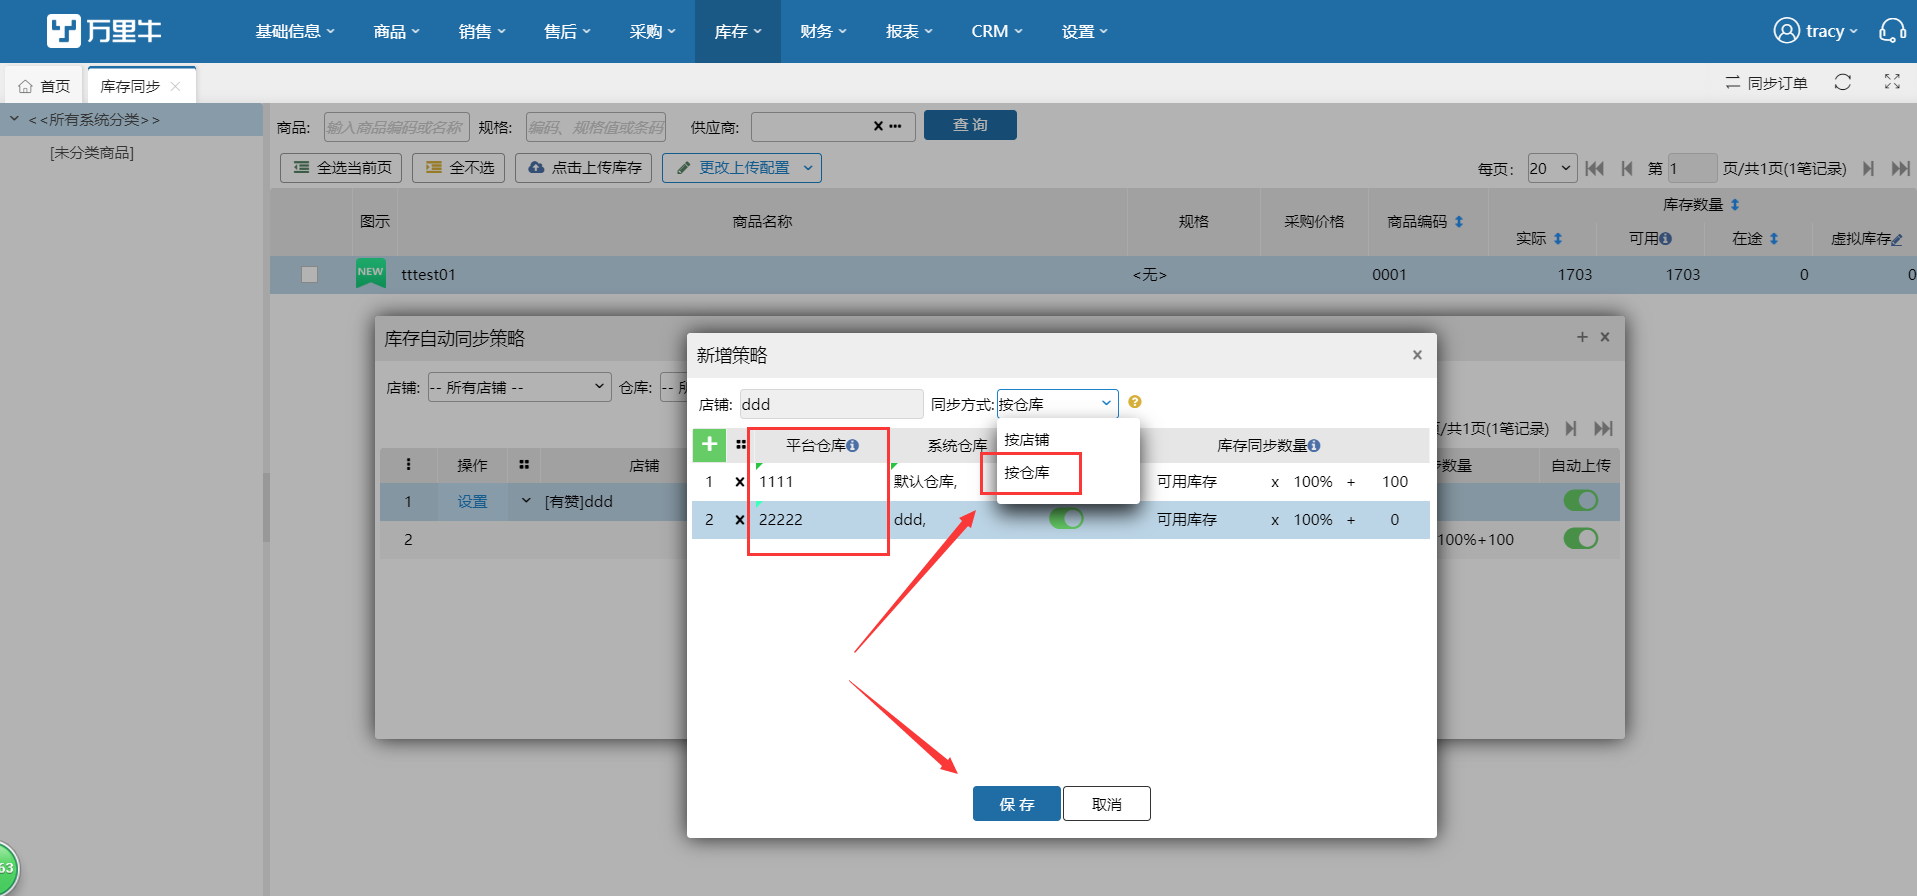The width and height of the screenshot is (1917, 896).
Task: Click the info icon beside 库存同步数量
Action: coord(1314,446)
